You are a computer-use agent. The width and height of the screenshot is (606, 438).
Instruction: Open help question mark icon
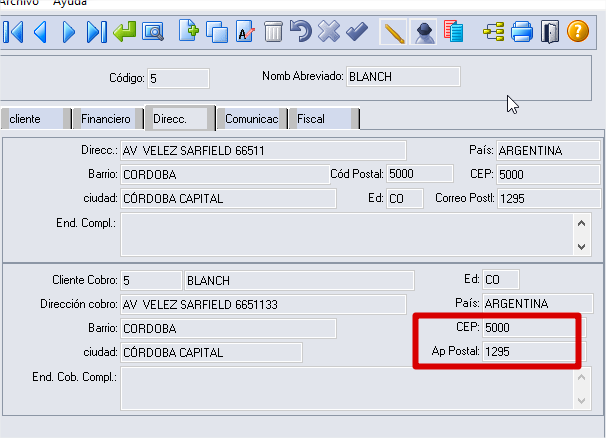click(578, 31)
